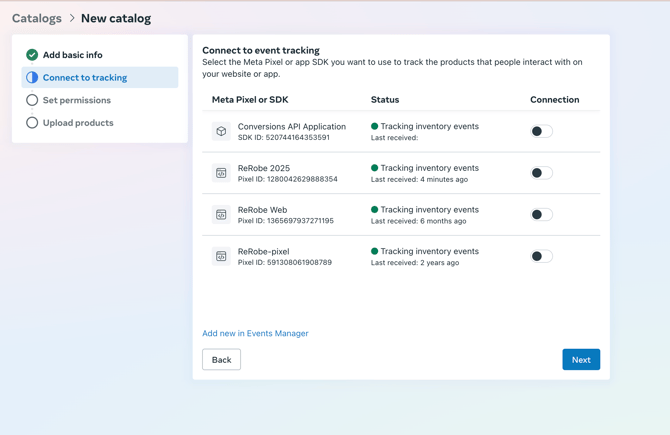Click ReRobe 2025 Tracking inventory events status

point(425,168)
